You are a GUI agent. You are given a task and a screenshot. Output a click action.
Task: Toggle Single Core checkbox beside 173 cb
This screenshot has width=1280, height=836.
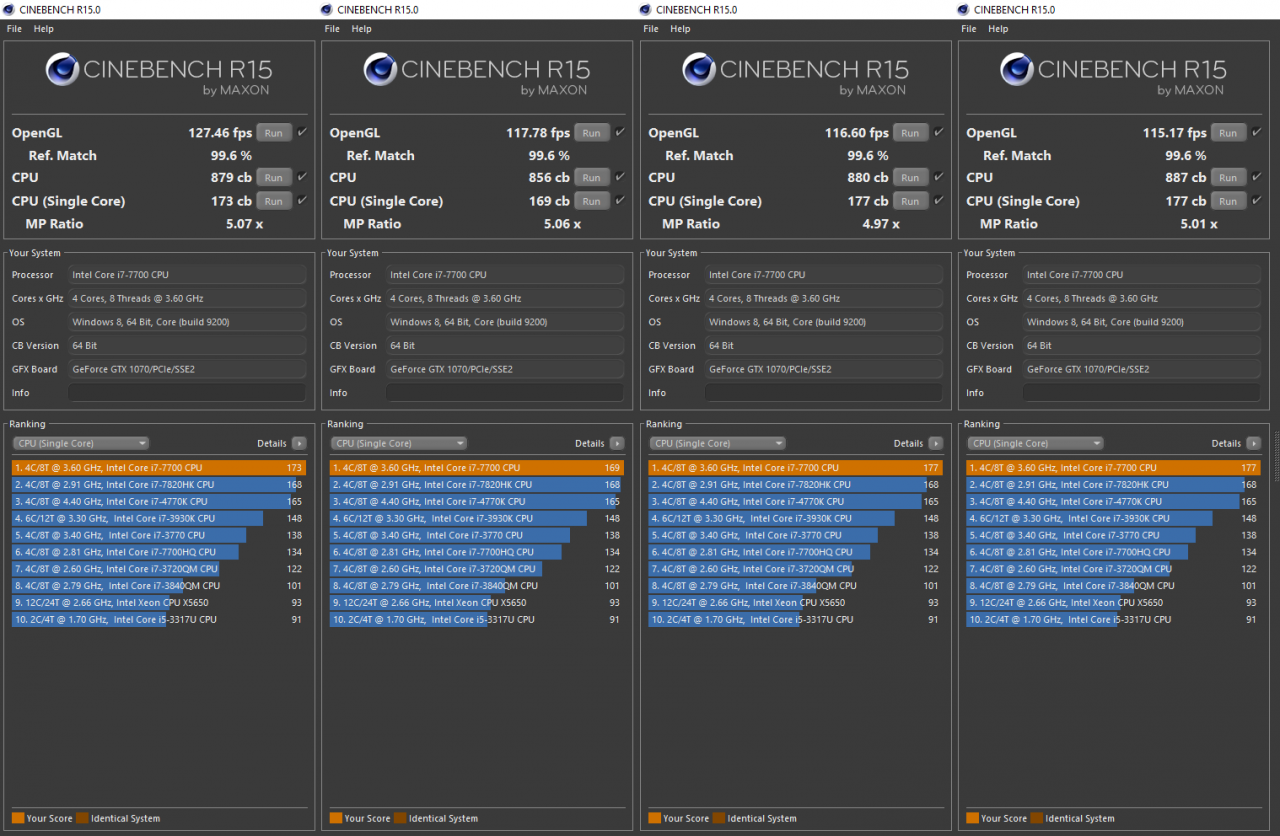[303, 200]
